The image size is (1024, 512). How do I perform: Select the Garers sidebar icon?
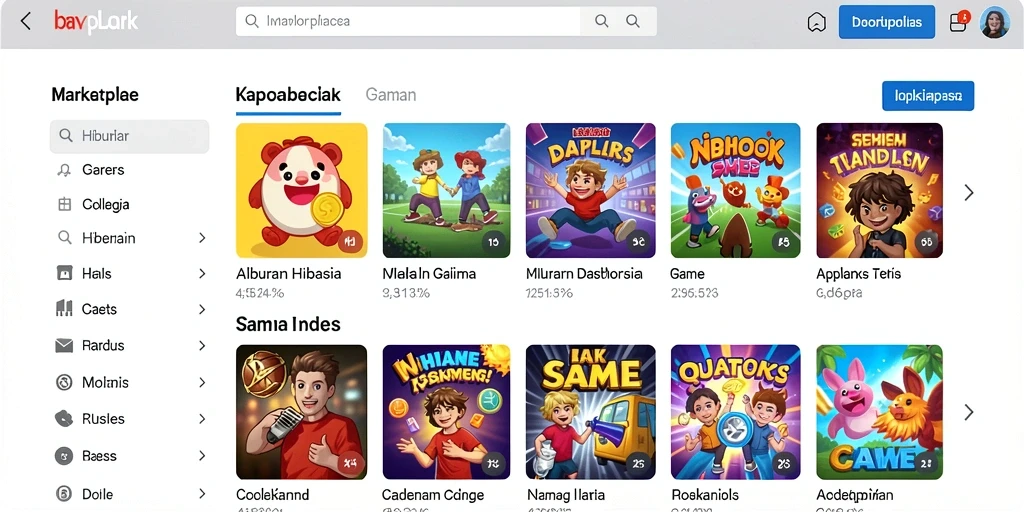(x=64, y=170)
